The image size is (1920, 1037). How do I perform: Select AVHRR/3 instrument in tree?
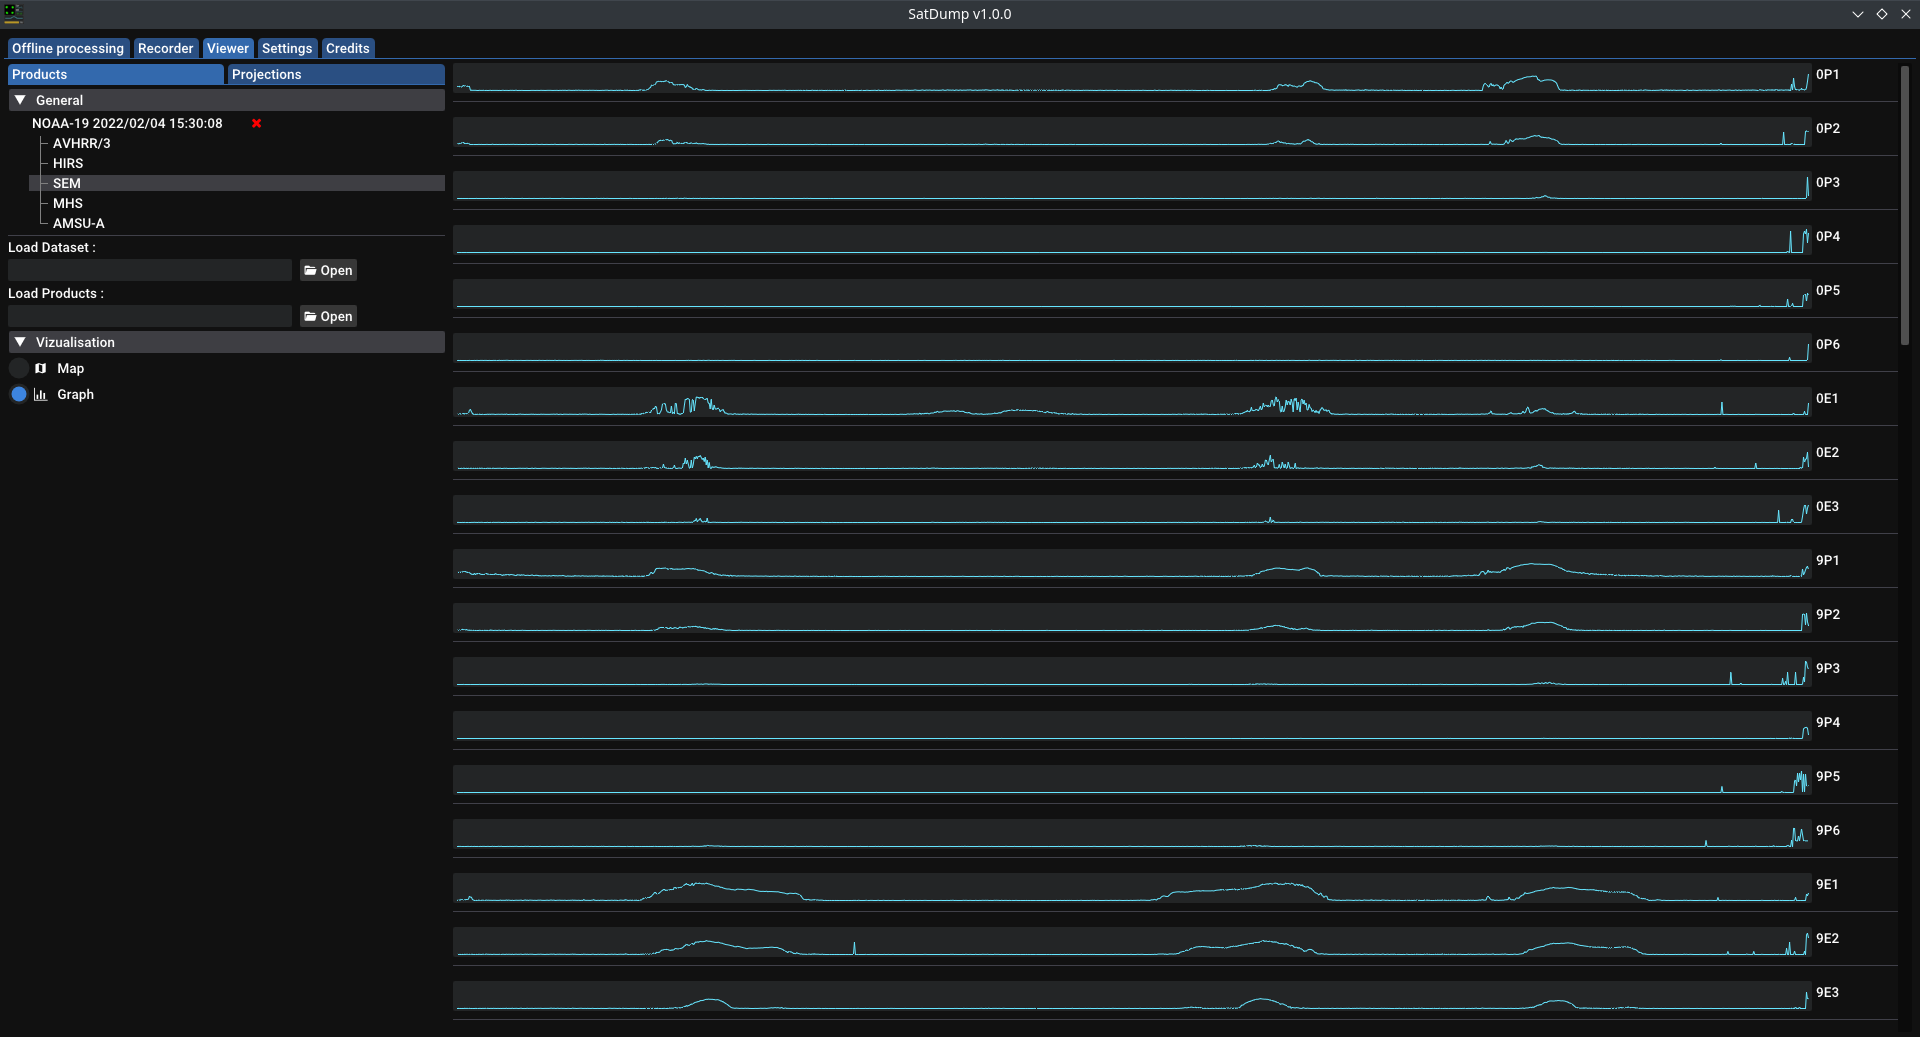click(x=82, y=143)
